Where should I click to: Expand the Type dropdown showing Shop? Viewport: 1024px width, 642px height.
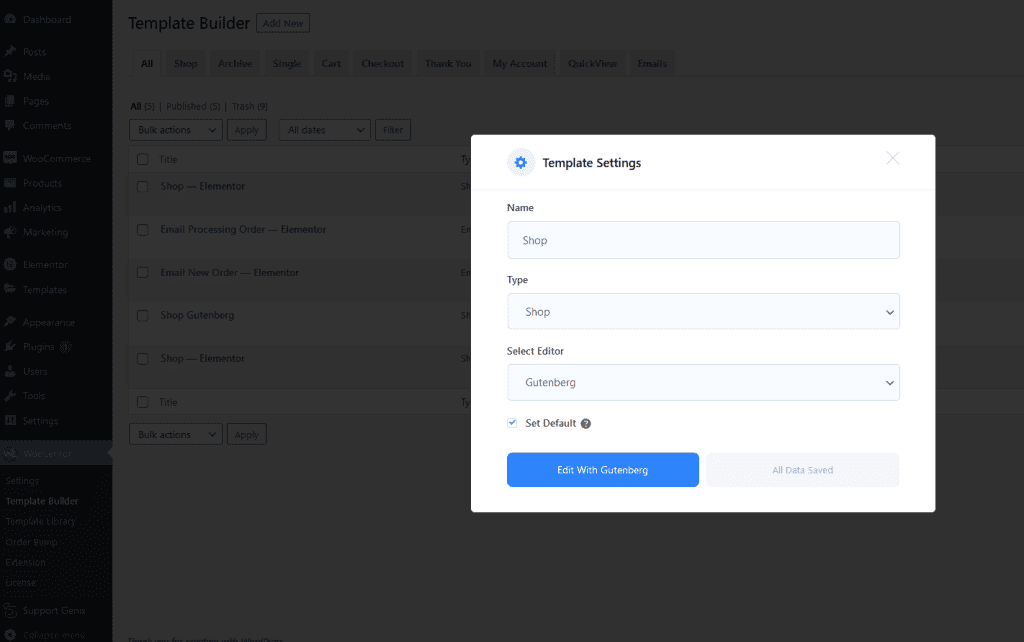click(x=703, y=312)
